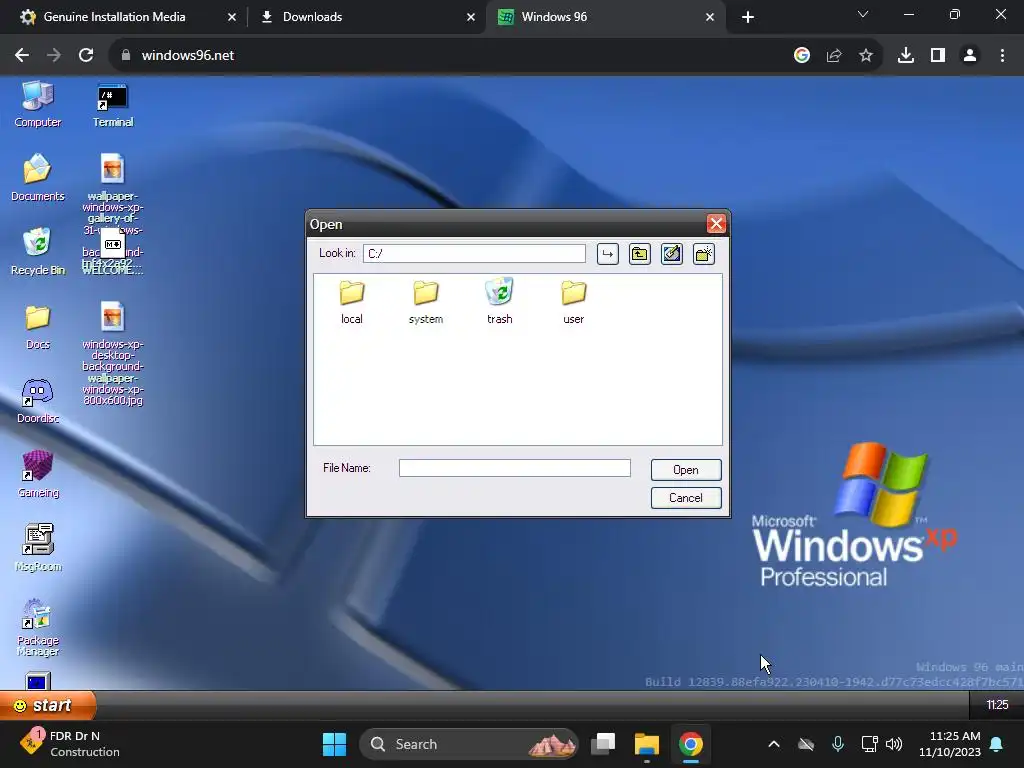1024x768 pixels.
Task: Open the MsgRoom shortcut
Action: pos(37,549)
